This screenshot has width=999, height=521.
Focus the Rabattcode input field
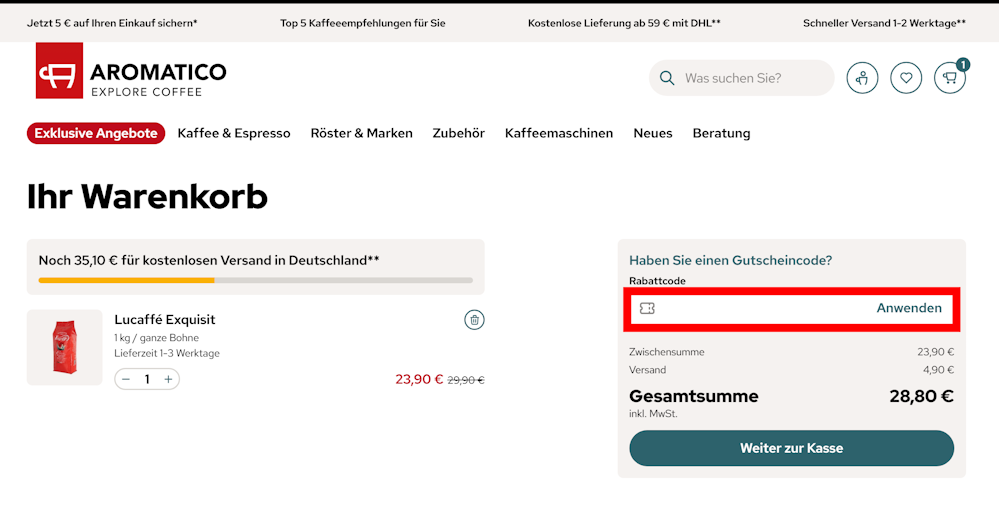click(x=791, y=309)
